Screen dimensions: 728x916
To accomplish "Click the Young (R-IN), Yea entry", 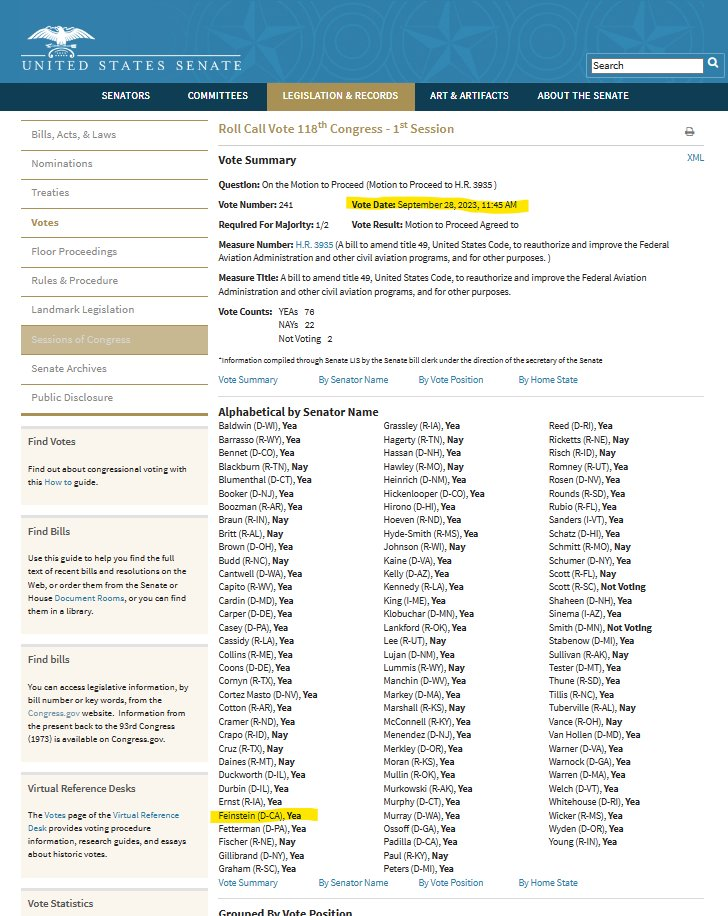I will 583,842.
